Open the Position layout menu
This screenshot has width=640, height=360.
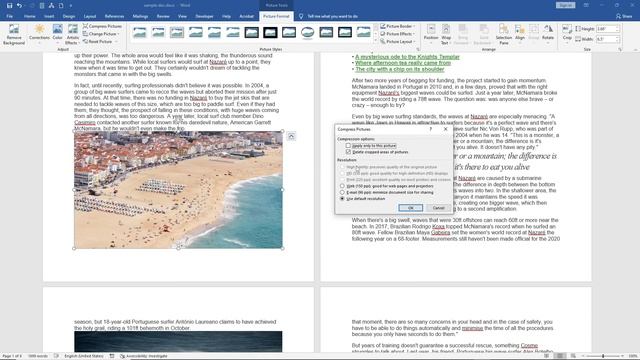click(431, 34)
